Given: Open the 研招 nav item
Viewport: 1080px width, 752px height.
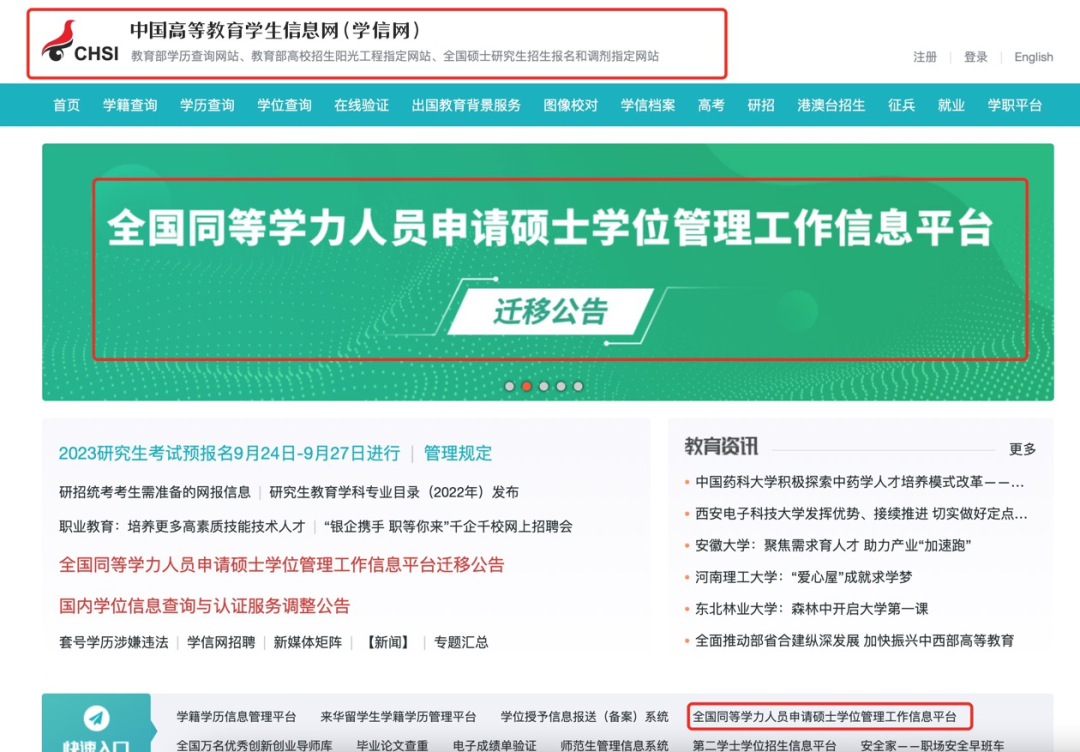Looking at the screenshot, I should [761, 105].
